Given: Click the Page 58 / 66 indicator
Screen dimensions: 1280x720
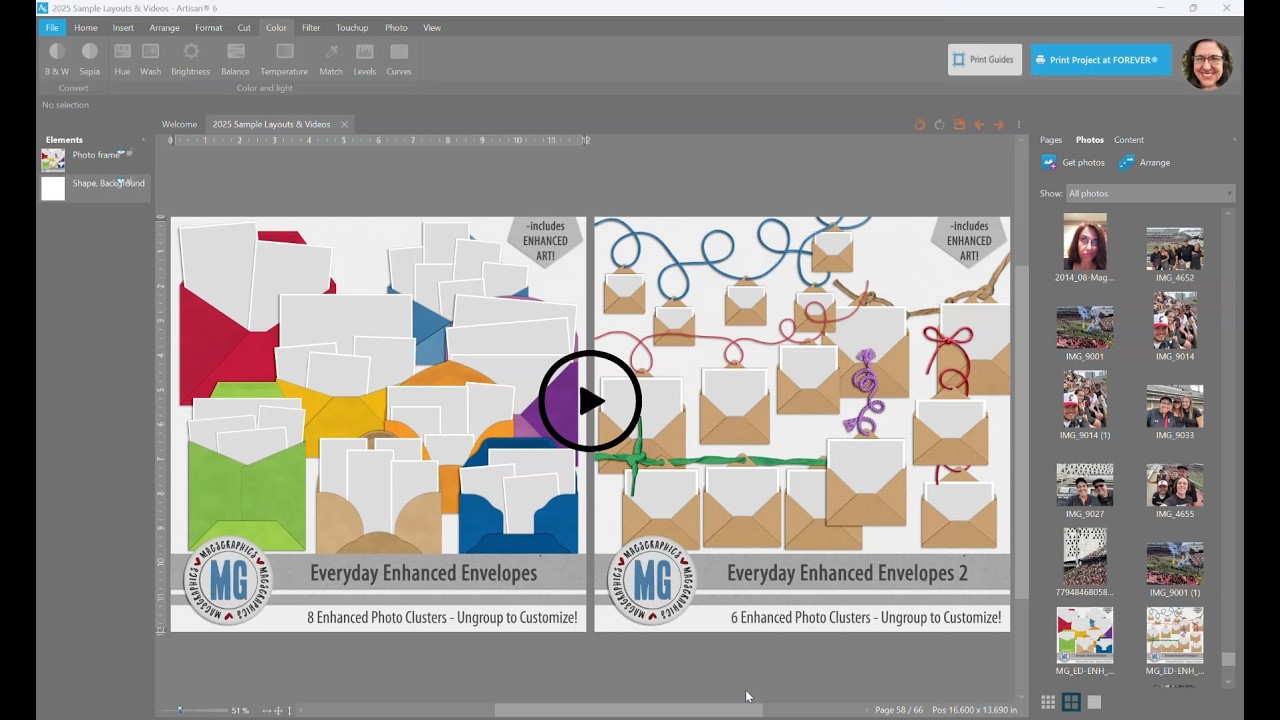Looking at the screenshot, I should point(899,711).
